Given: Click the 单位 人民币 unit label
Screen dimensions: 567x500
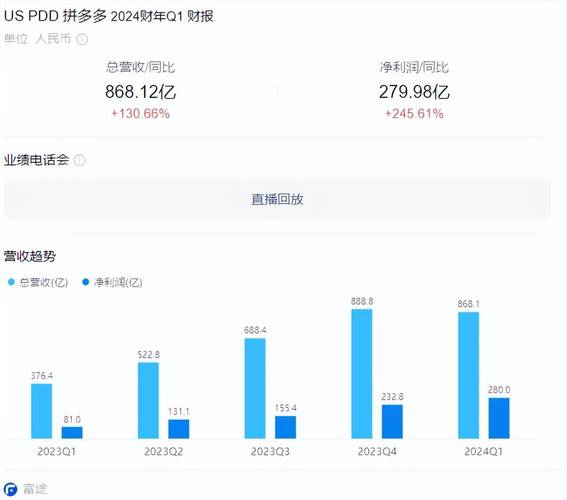Looking at the screenshot, I should point(38,39).
